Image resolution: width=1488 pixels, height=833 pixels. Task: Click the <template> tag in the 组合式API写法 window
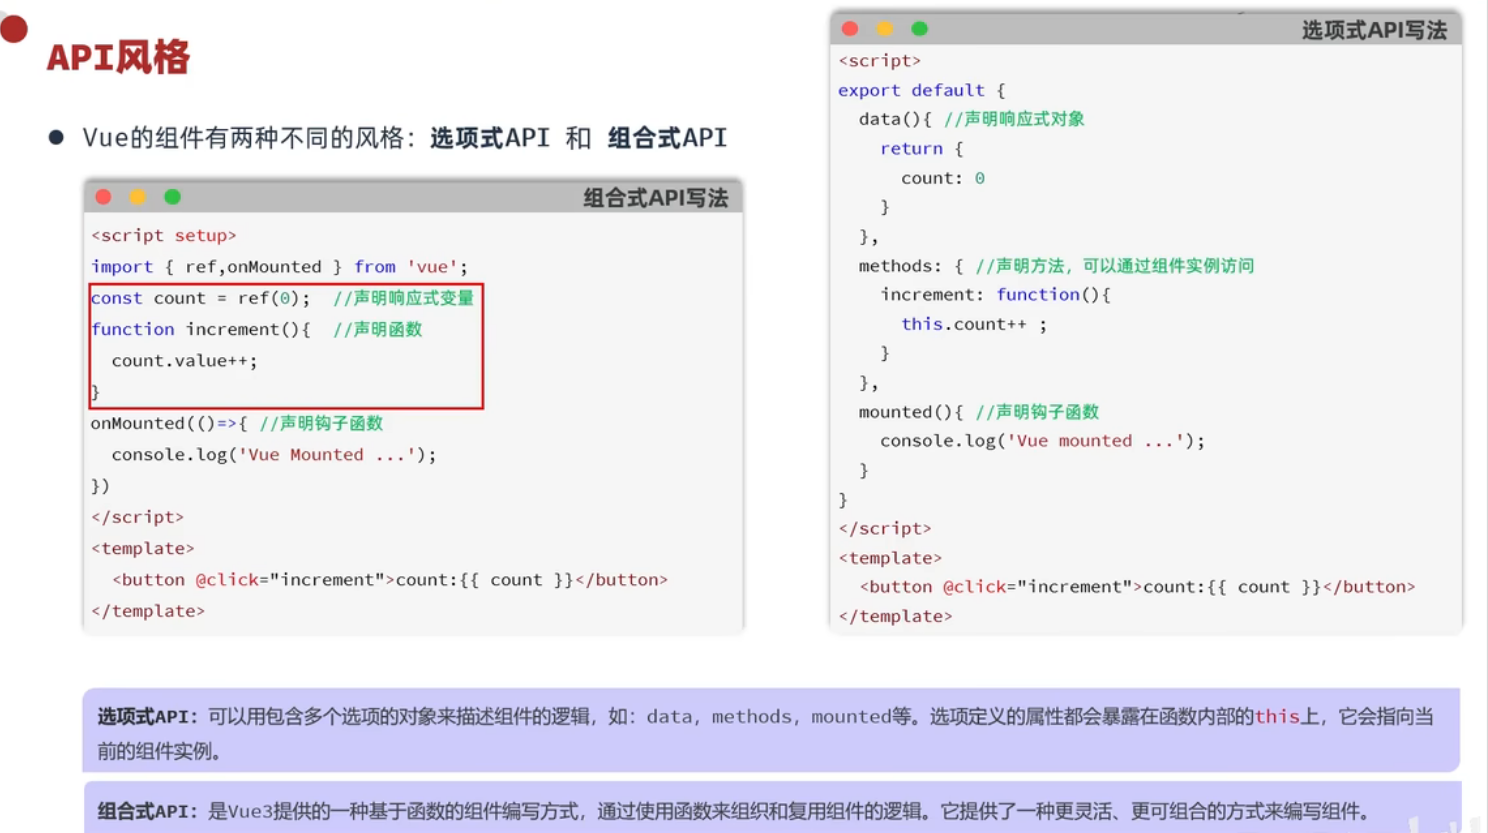coord(143,549)
